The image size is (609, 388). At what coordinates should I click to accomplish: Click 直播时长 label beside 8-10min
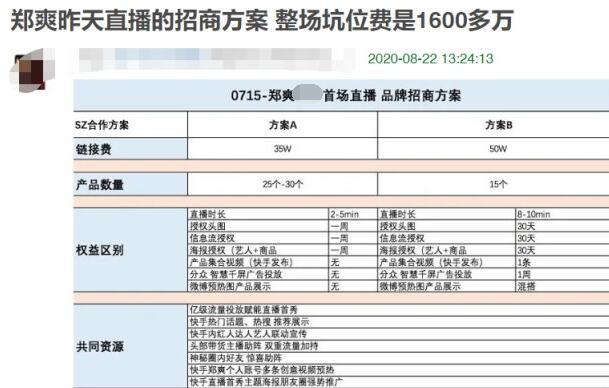[x=398, y=214]
